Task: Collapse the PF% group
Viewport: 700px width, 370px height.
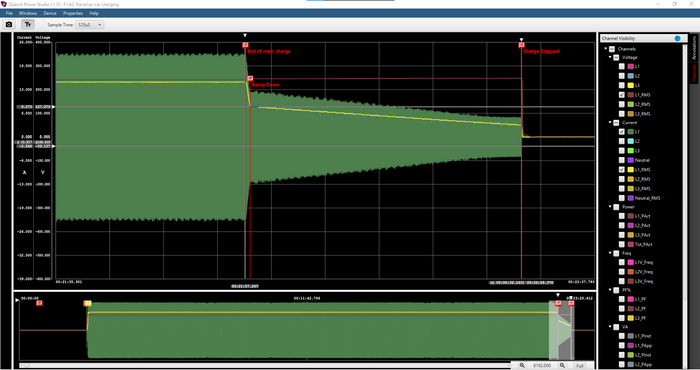Action: pos(610,290)
